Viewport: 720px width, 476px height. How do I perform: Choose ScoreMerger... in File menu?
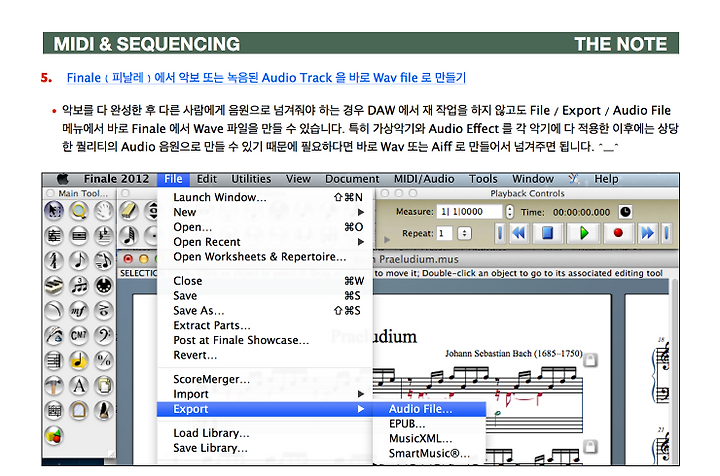[265, 379]
